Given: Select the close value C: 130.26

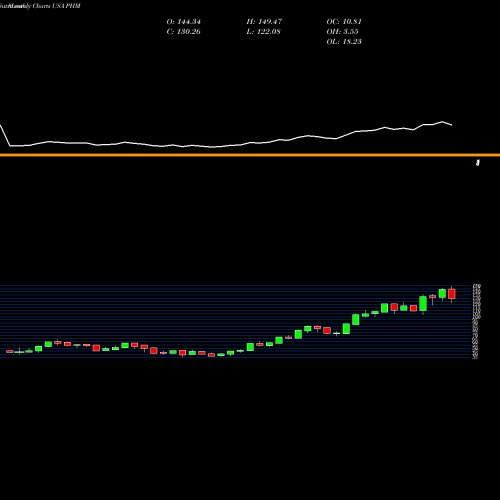Looking at the screenshot, I should 184,32.
